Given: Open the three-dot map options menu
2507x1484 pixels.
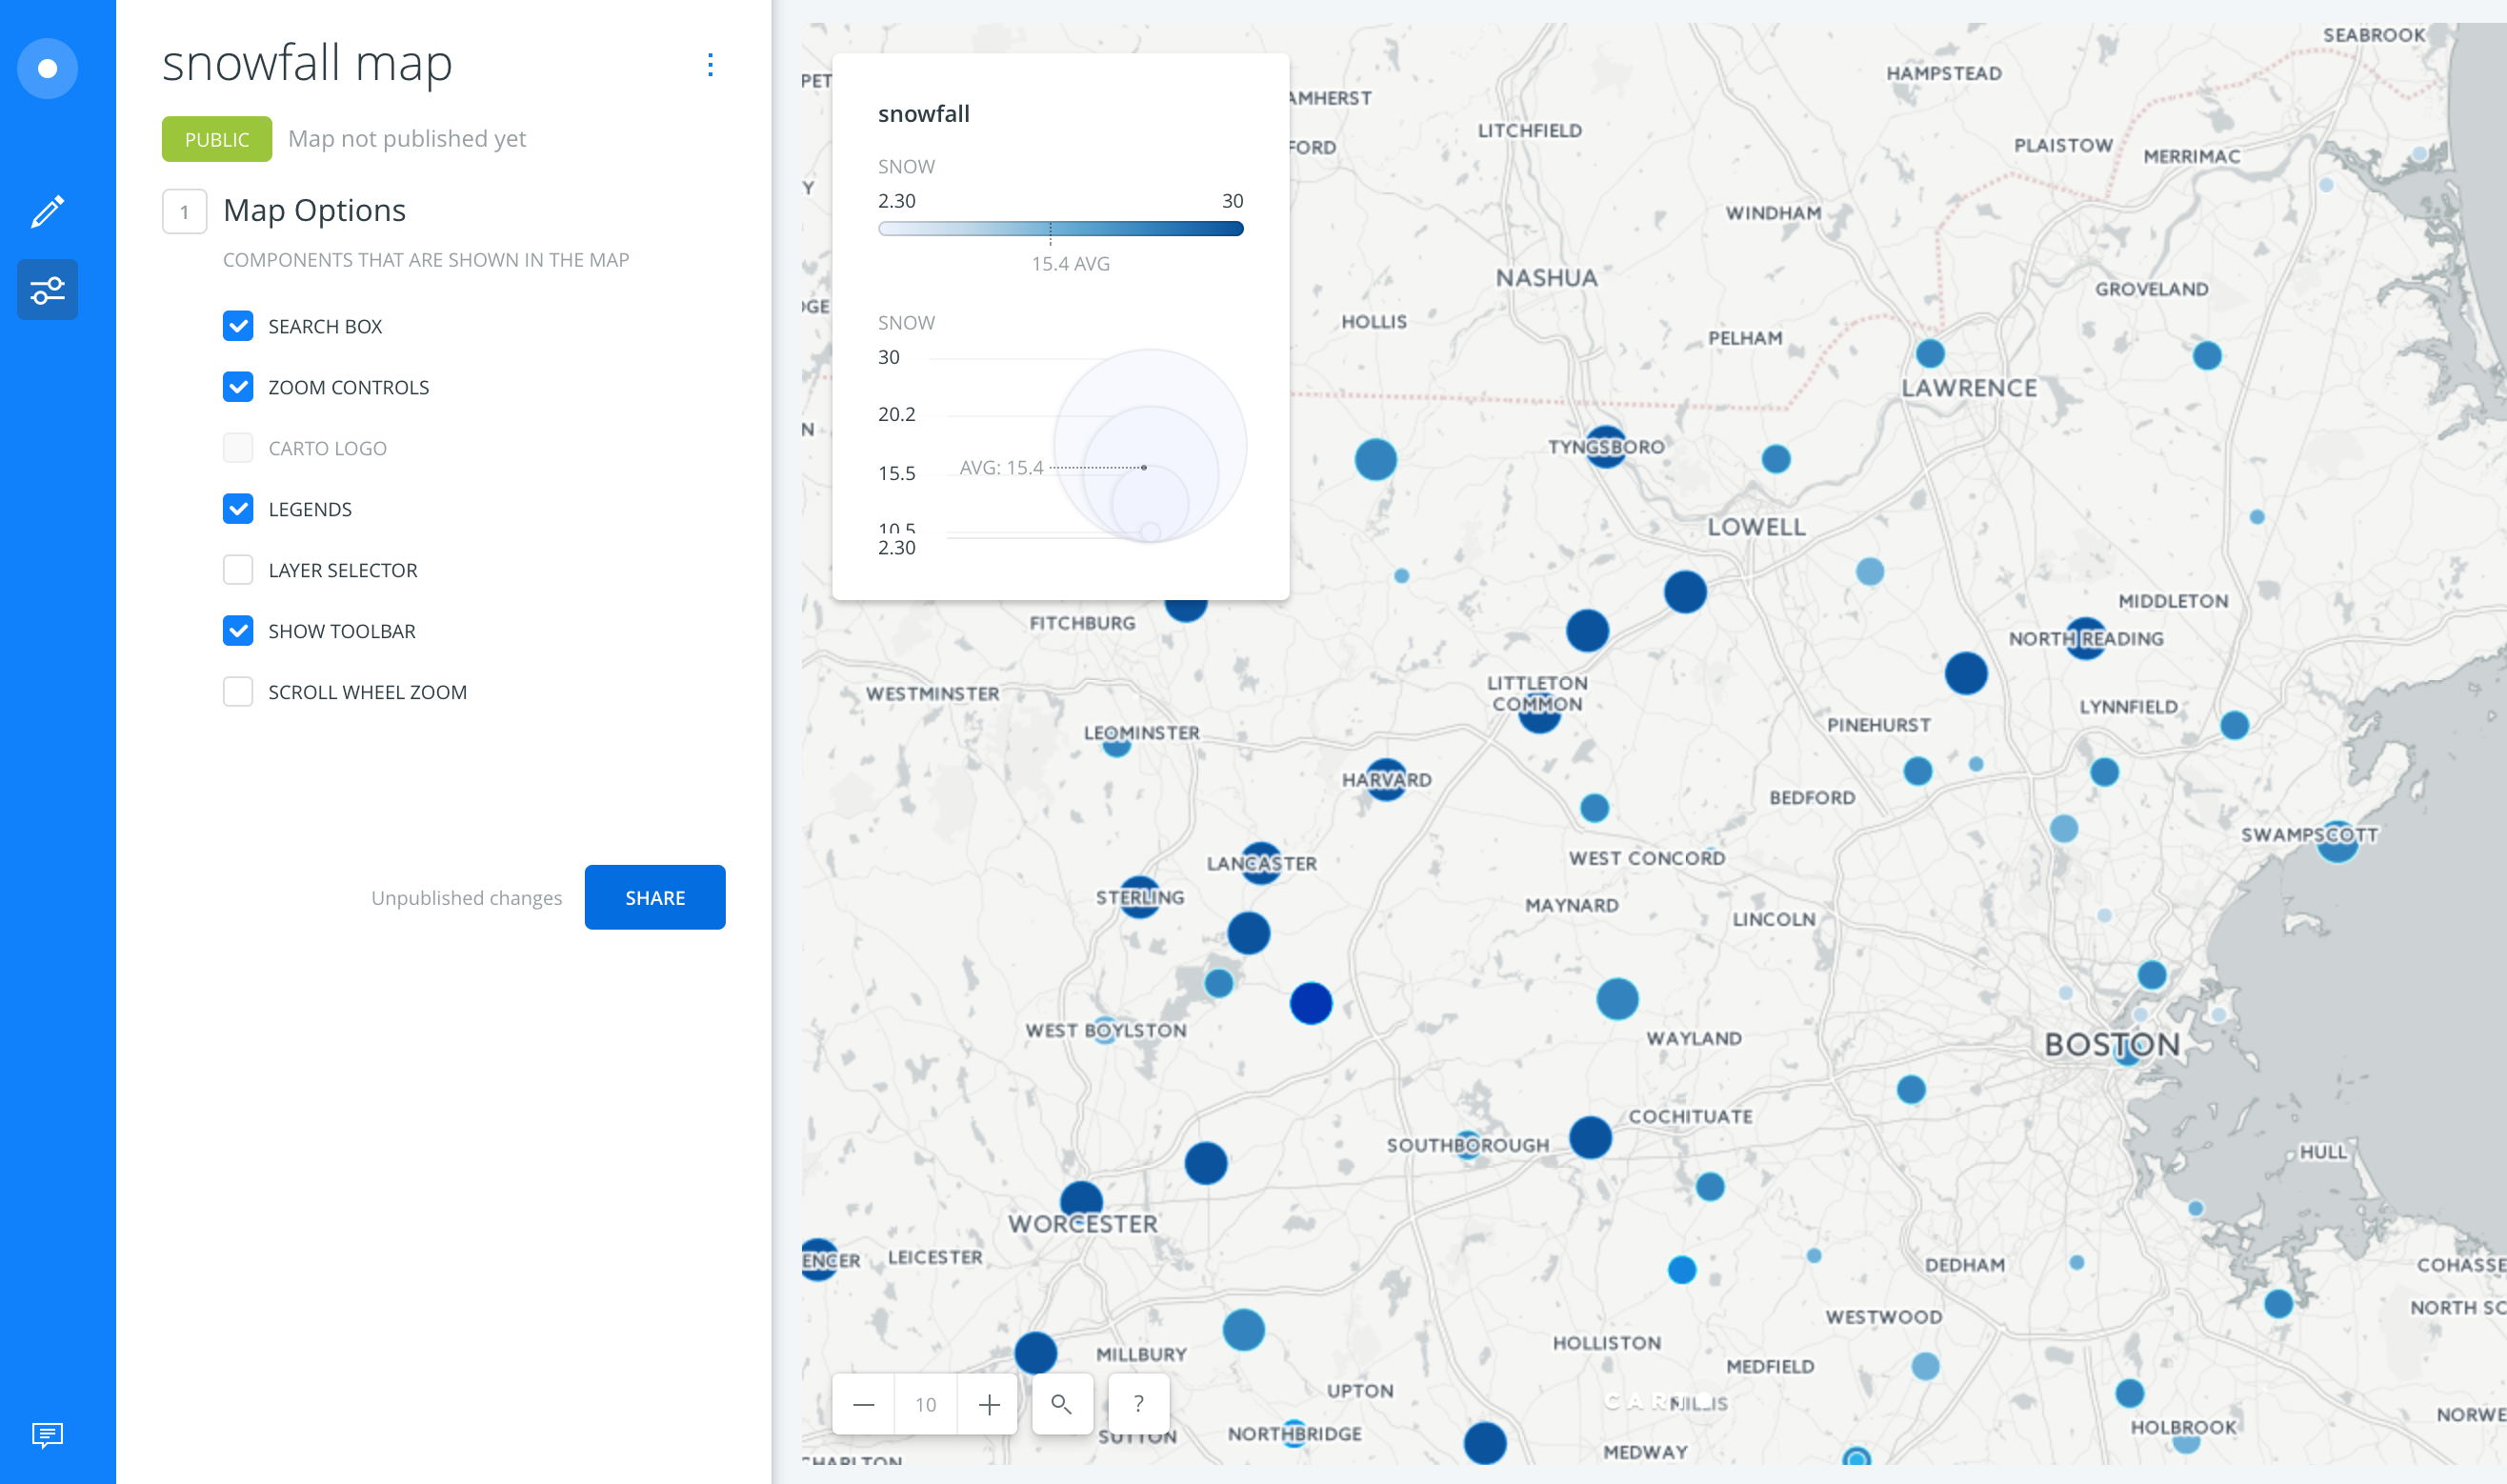Looking at the screenshot, I should (x=710, y=65).
